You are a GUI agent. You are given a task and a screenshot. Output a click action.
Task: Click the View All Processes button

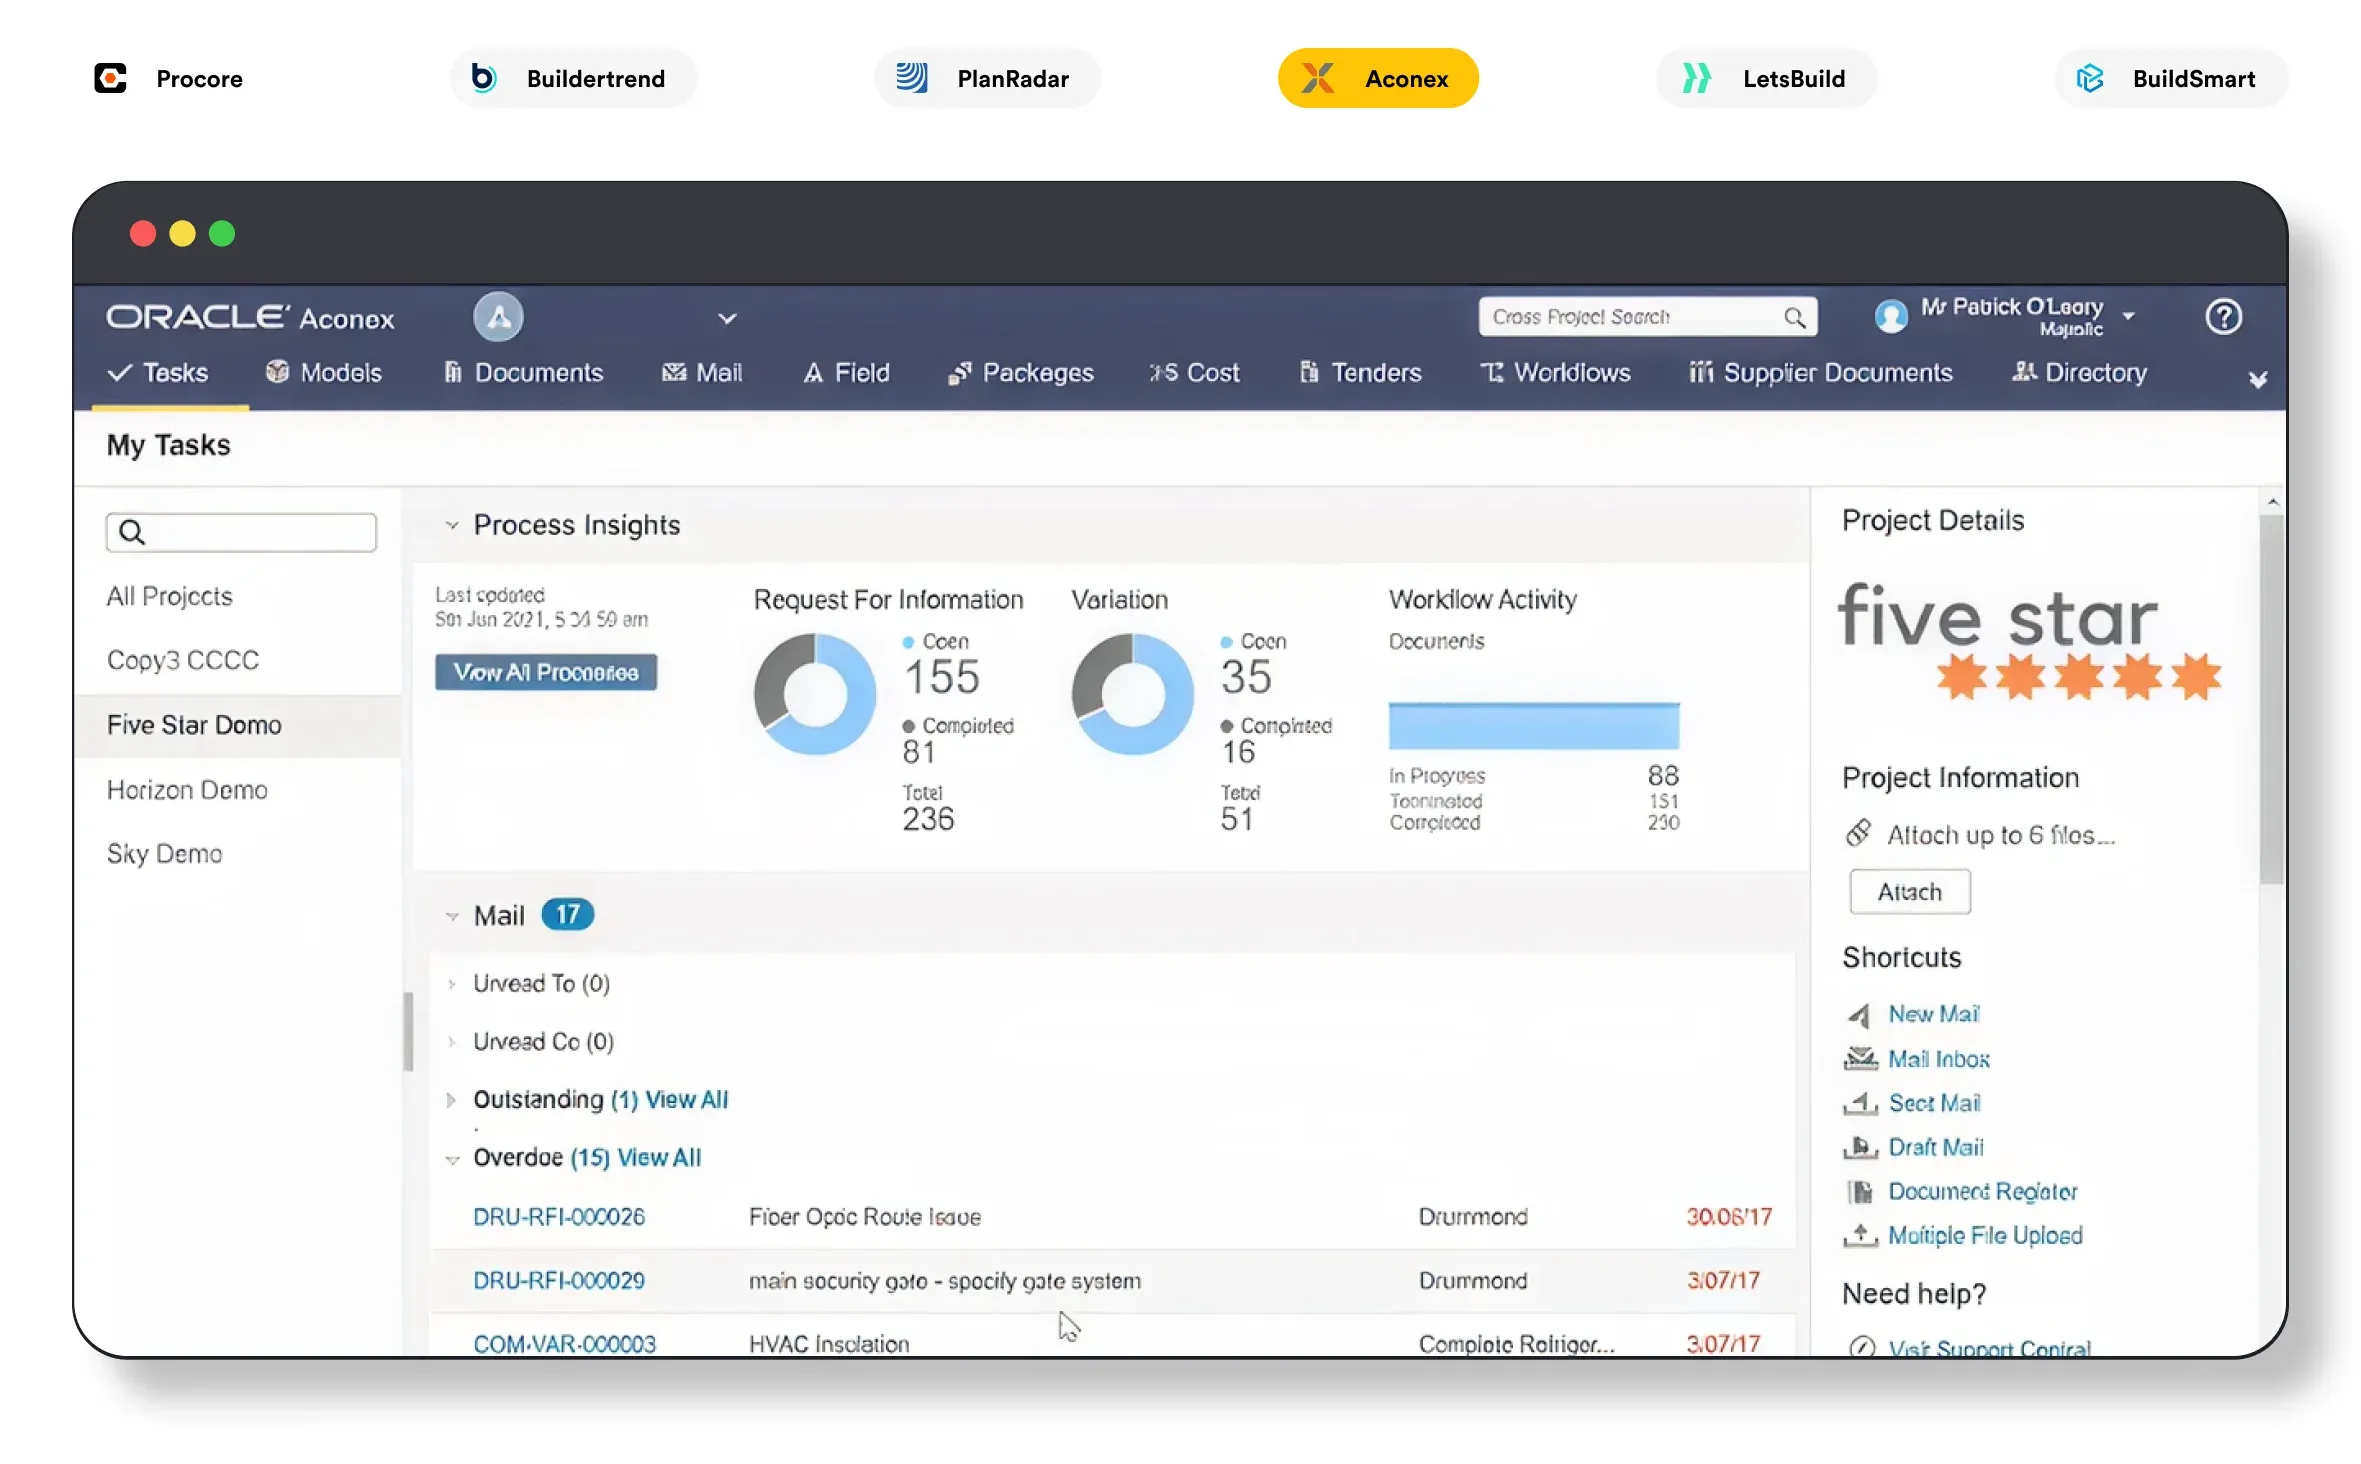[546, 672]
